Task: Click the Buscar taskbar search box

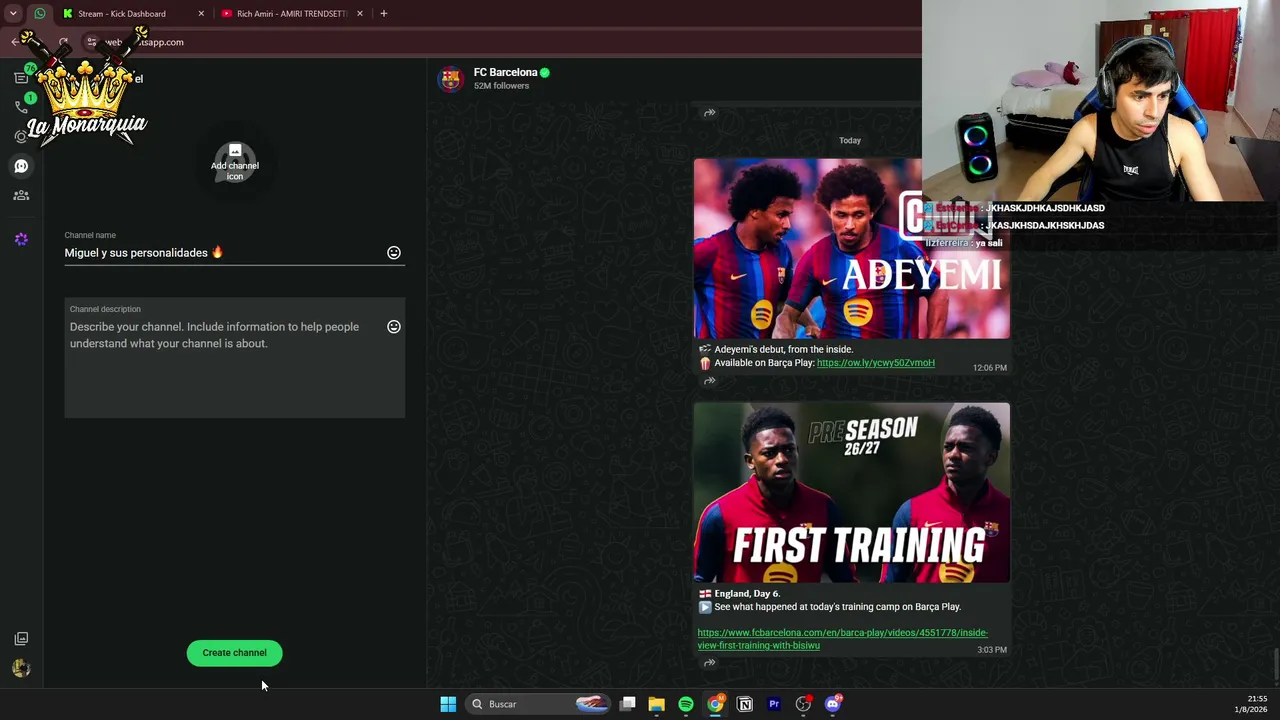Action: click(x=540, y=704)
